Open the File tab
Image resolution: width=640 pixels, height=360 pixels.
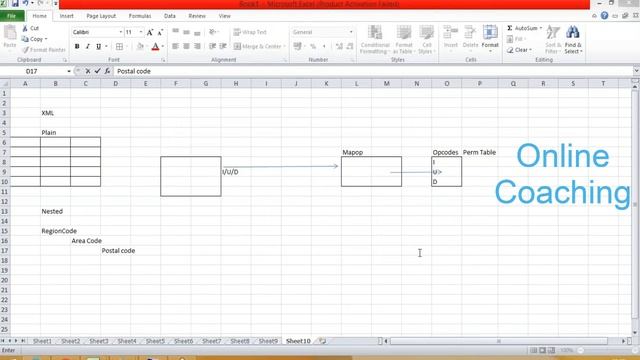[12, 16]
